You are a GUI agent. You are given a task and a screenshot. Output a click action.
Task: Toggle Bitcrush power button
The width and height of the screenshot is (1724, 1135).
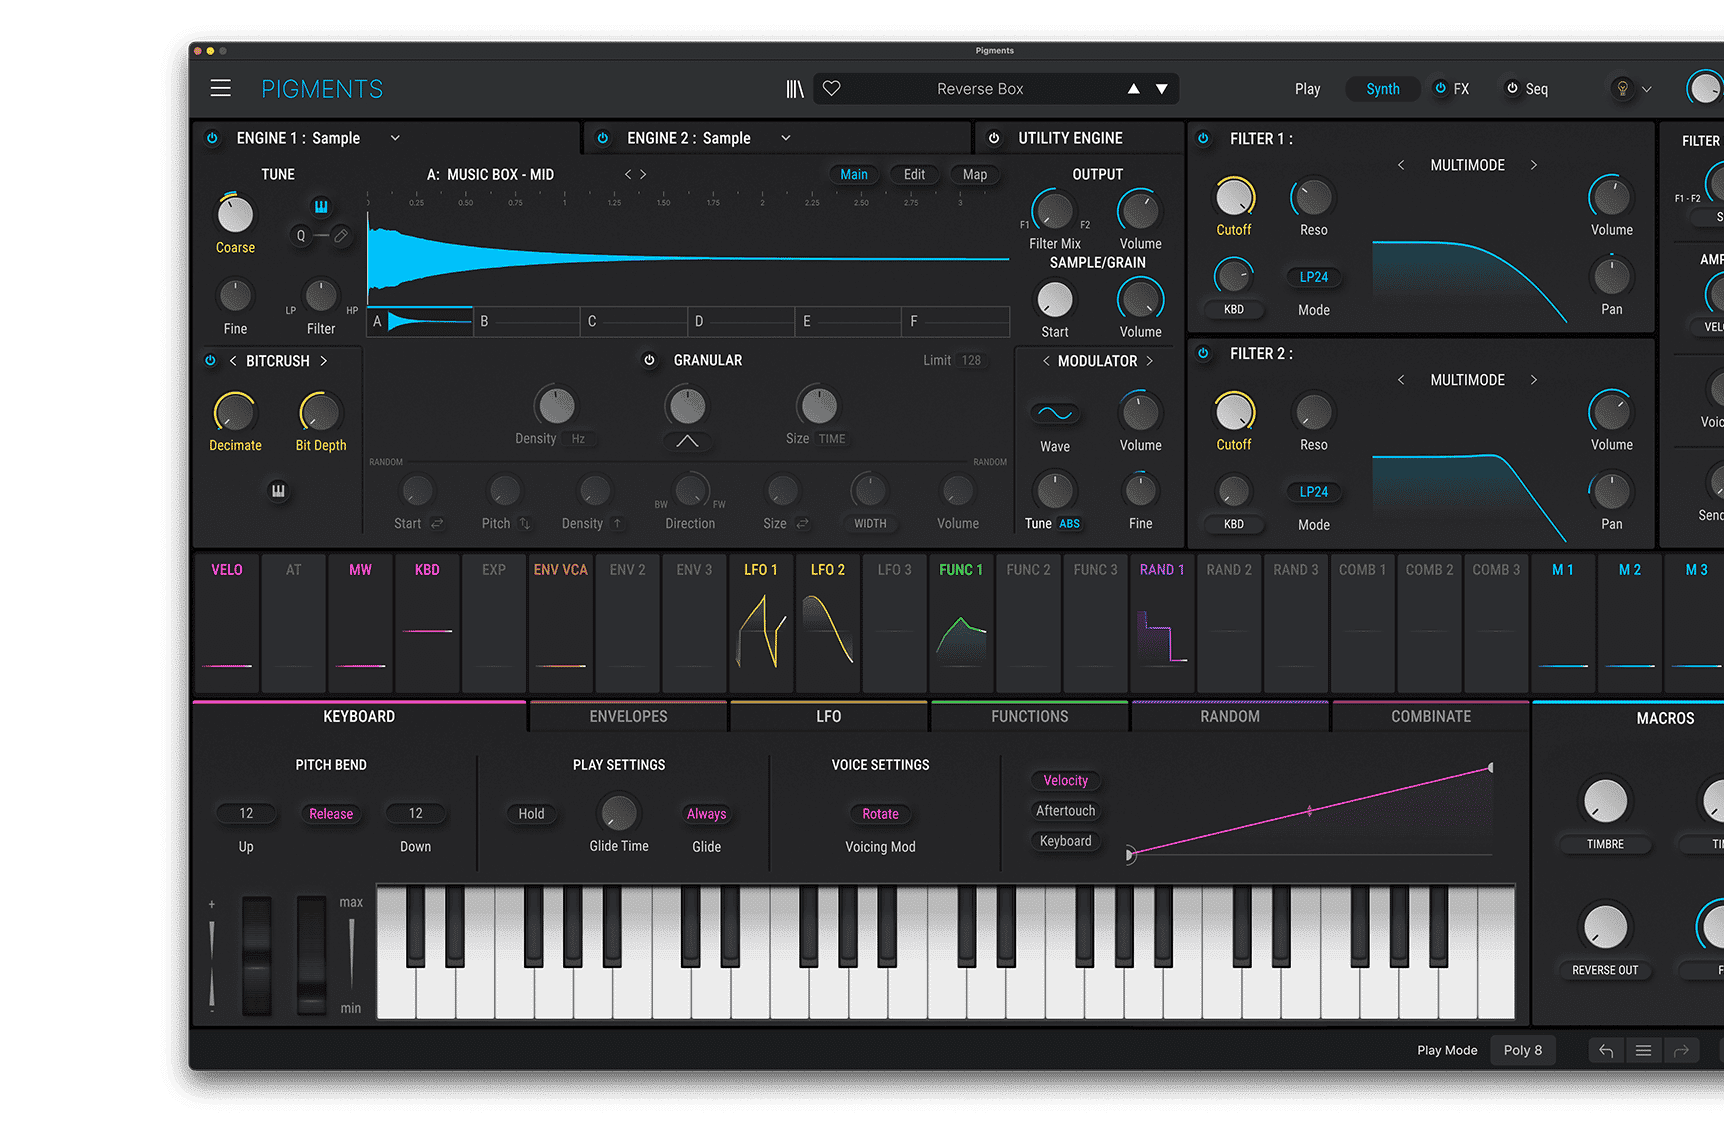[x=210, y=361]
